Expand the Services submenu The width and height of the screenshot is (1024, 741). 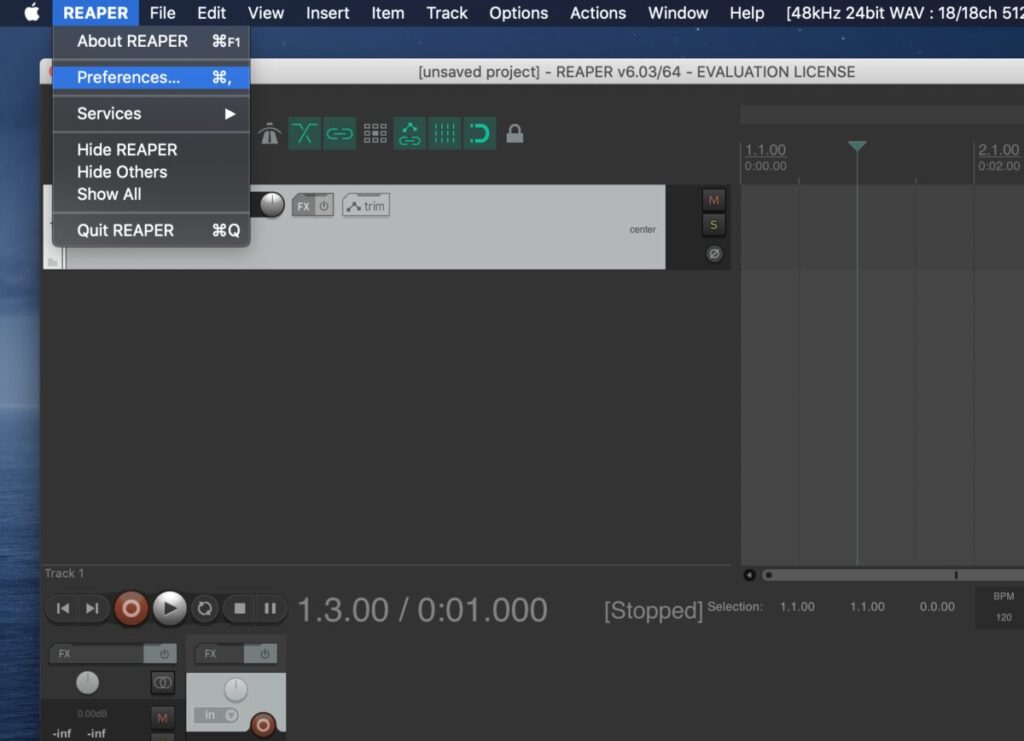point(150,114)
